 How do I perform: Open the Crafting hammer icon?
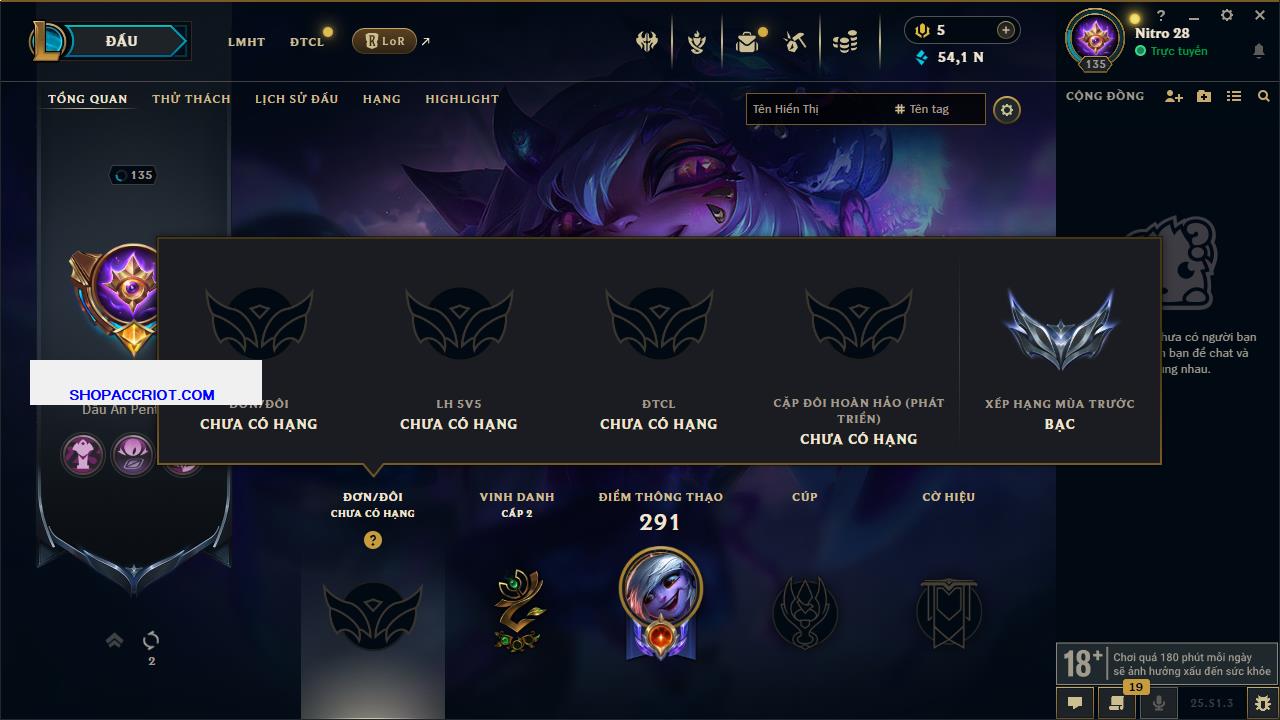[795, 42]
